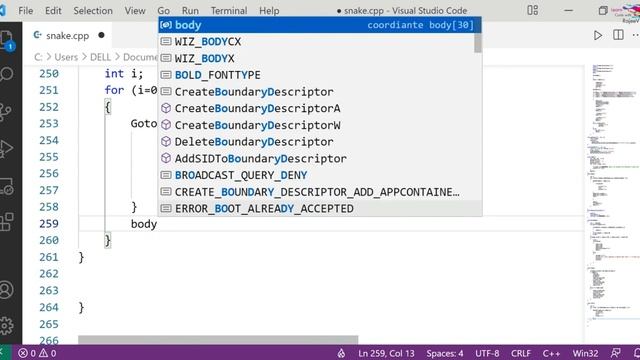
Task: Open the Remote Explorer view
Action: [x=7, y=186]
